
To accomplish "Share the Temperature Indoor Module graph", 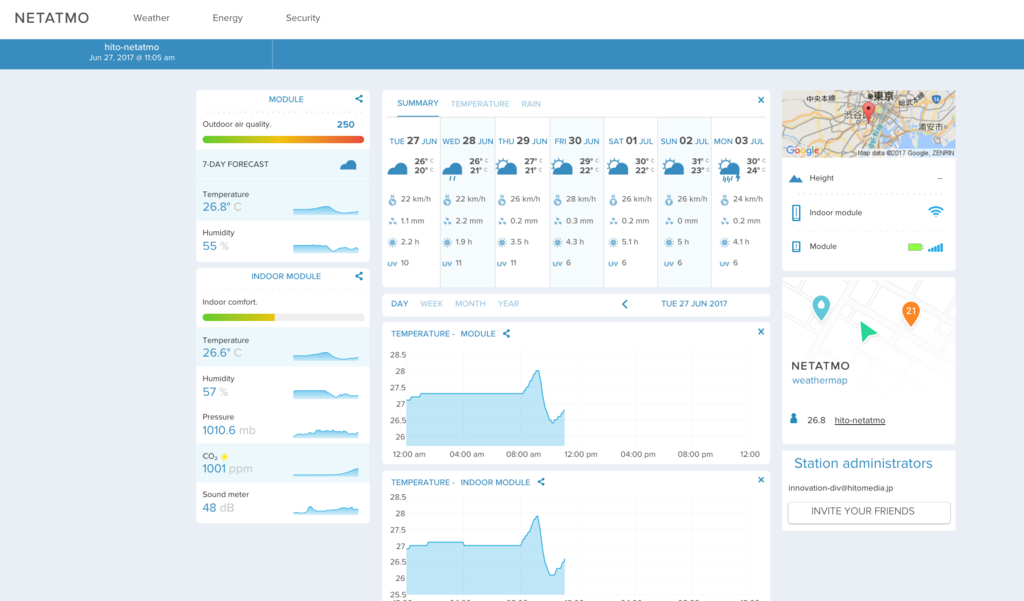I will point(541,482).
